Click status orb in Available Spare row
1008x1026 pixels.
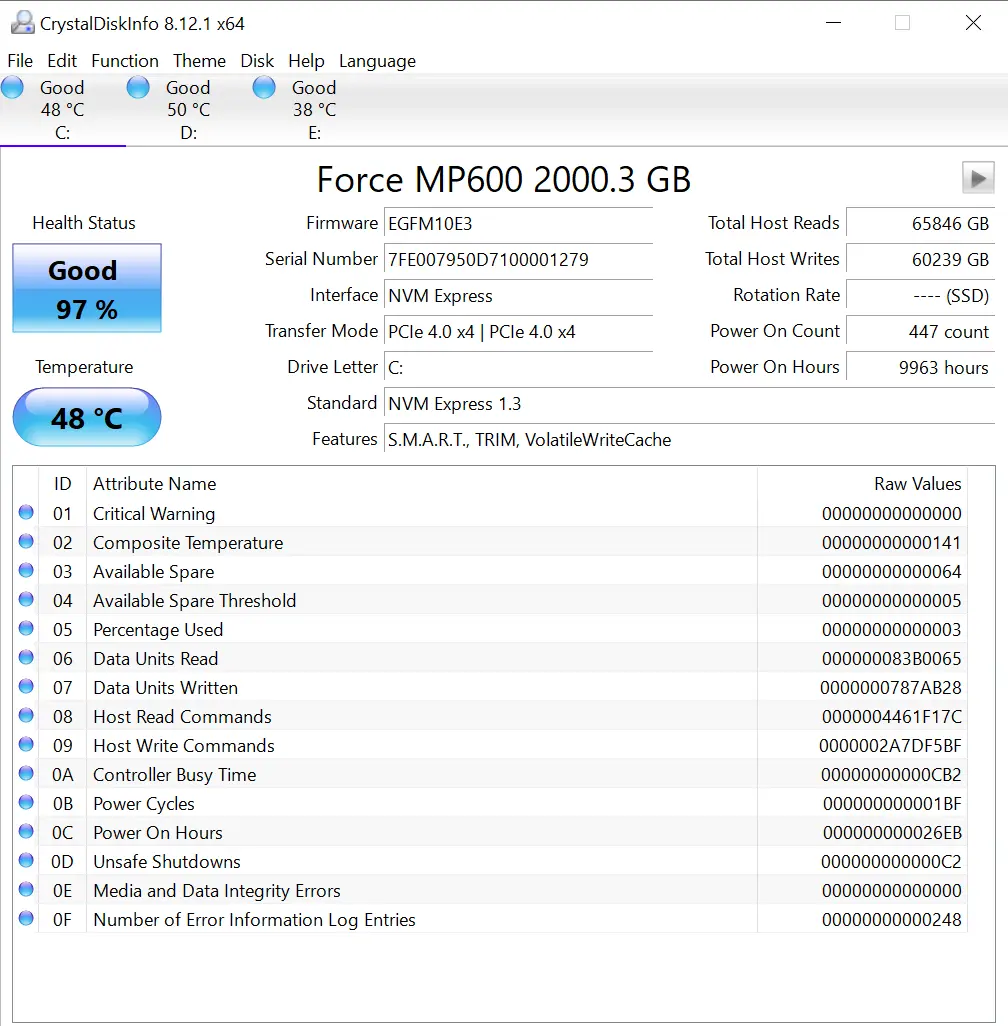26,570
